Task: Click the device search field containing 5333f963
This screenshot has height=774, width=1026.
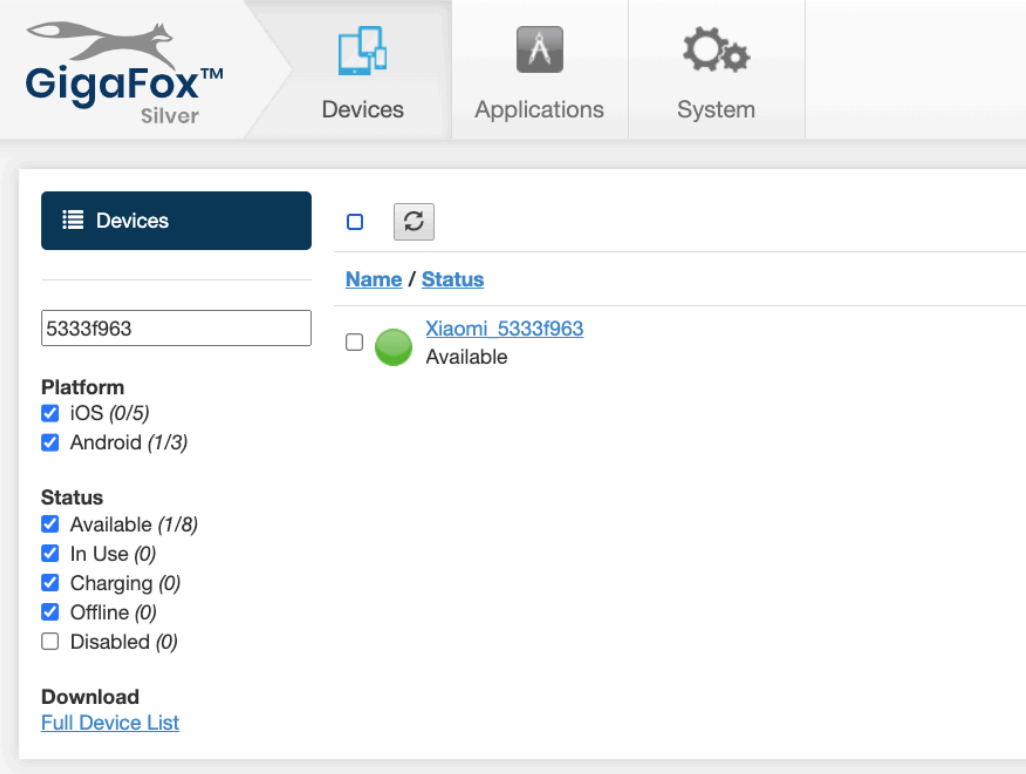Action: [176, 328]
